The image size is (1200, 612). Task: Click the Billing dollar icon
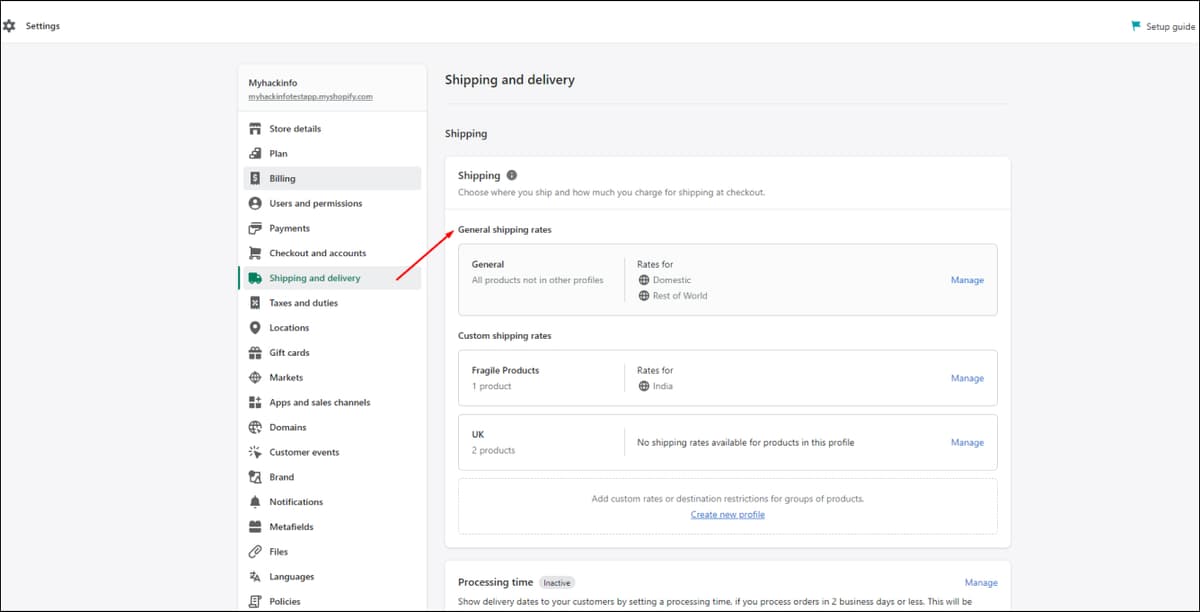pos(255,179)
